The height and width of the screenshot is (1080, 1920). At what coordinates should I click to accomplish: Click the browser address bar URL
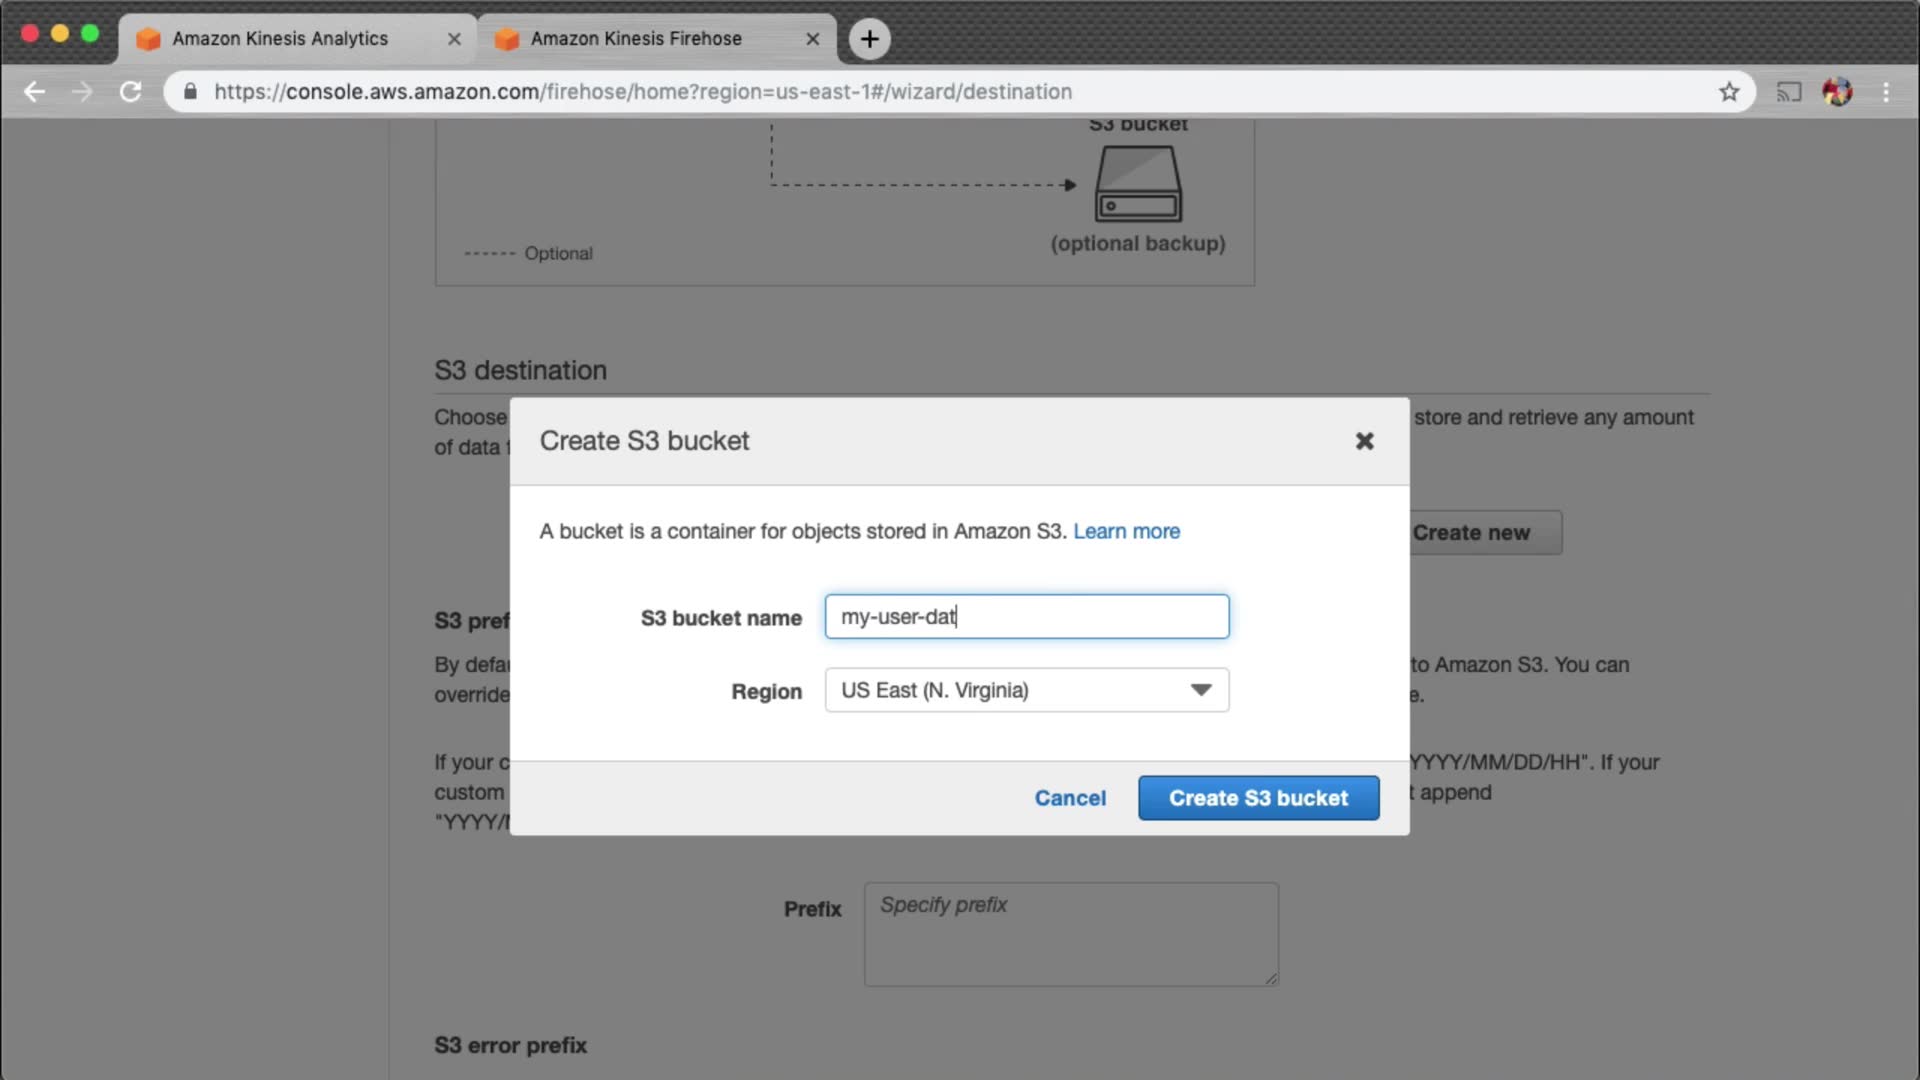(x=642, y=92)
